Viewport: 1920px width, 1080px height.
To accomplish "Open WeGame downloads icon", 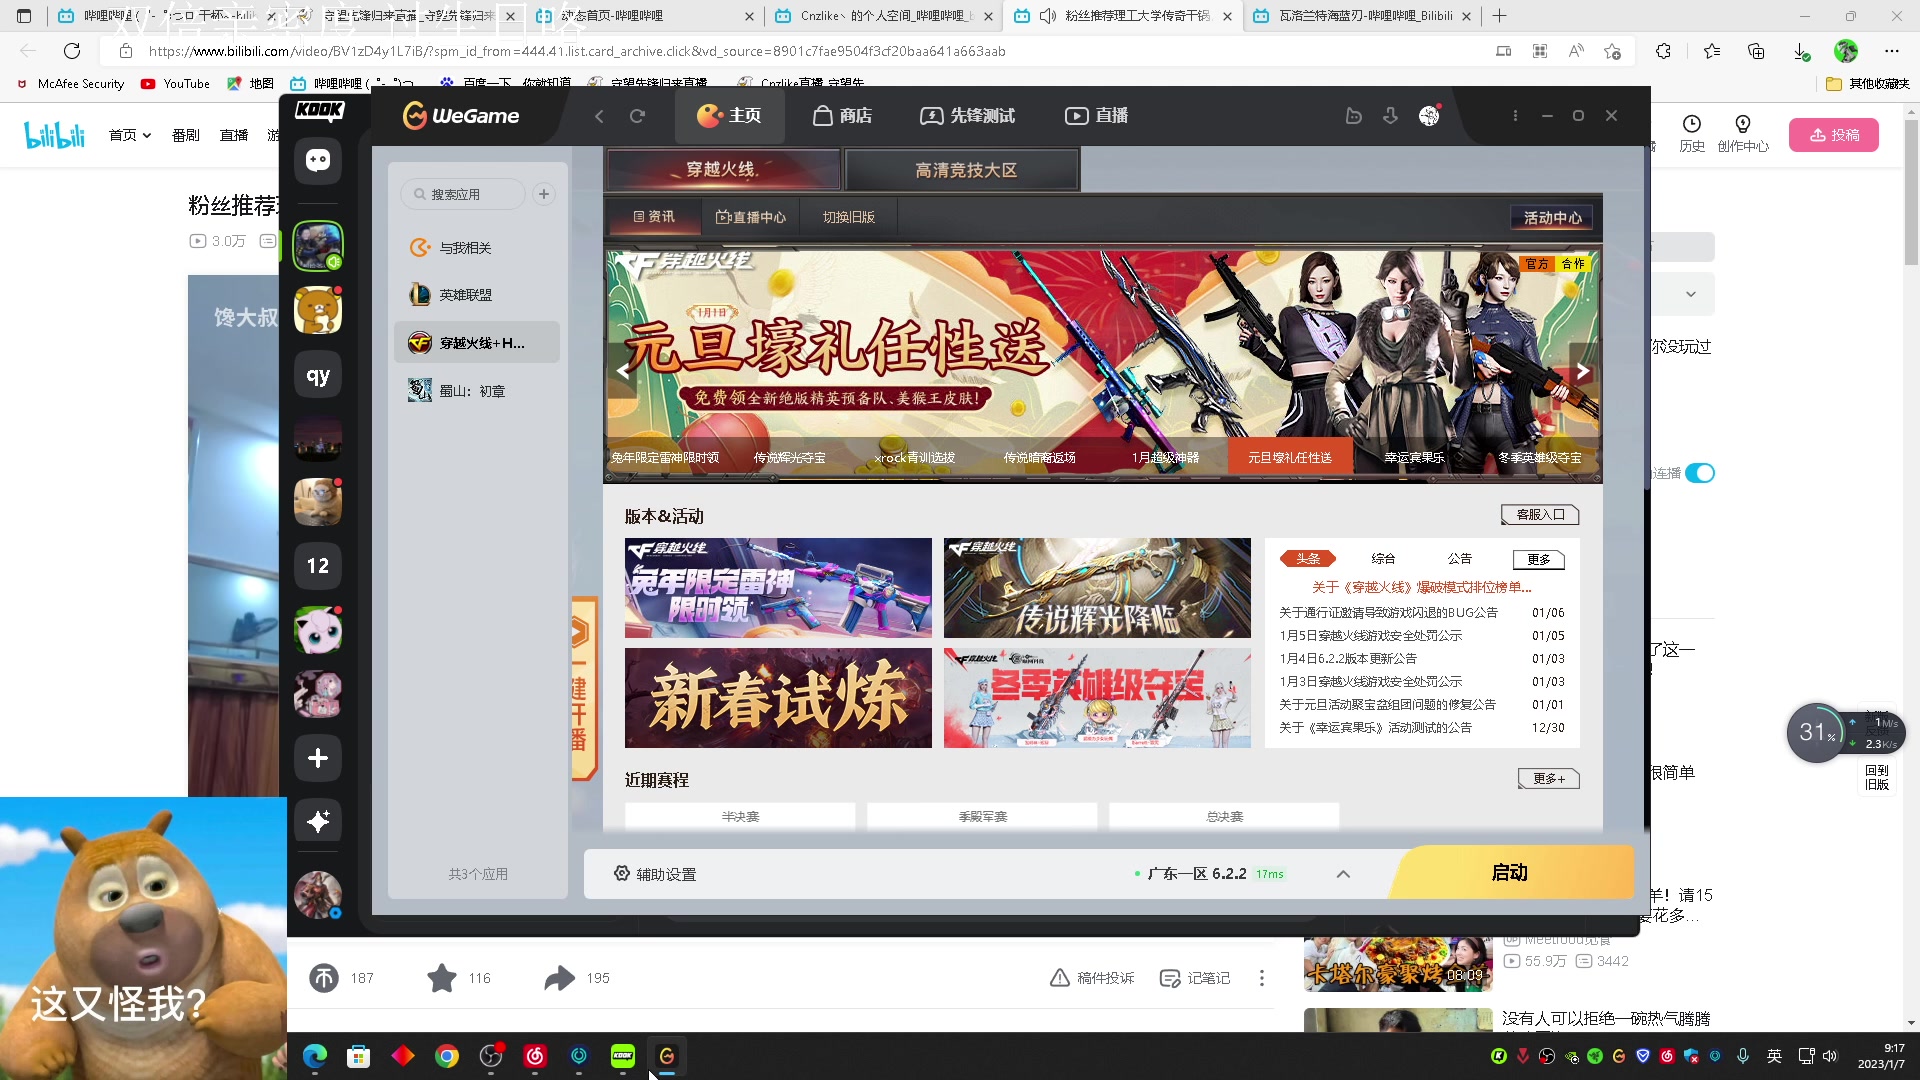I will coord(1390,116).
